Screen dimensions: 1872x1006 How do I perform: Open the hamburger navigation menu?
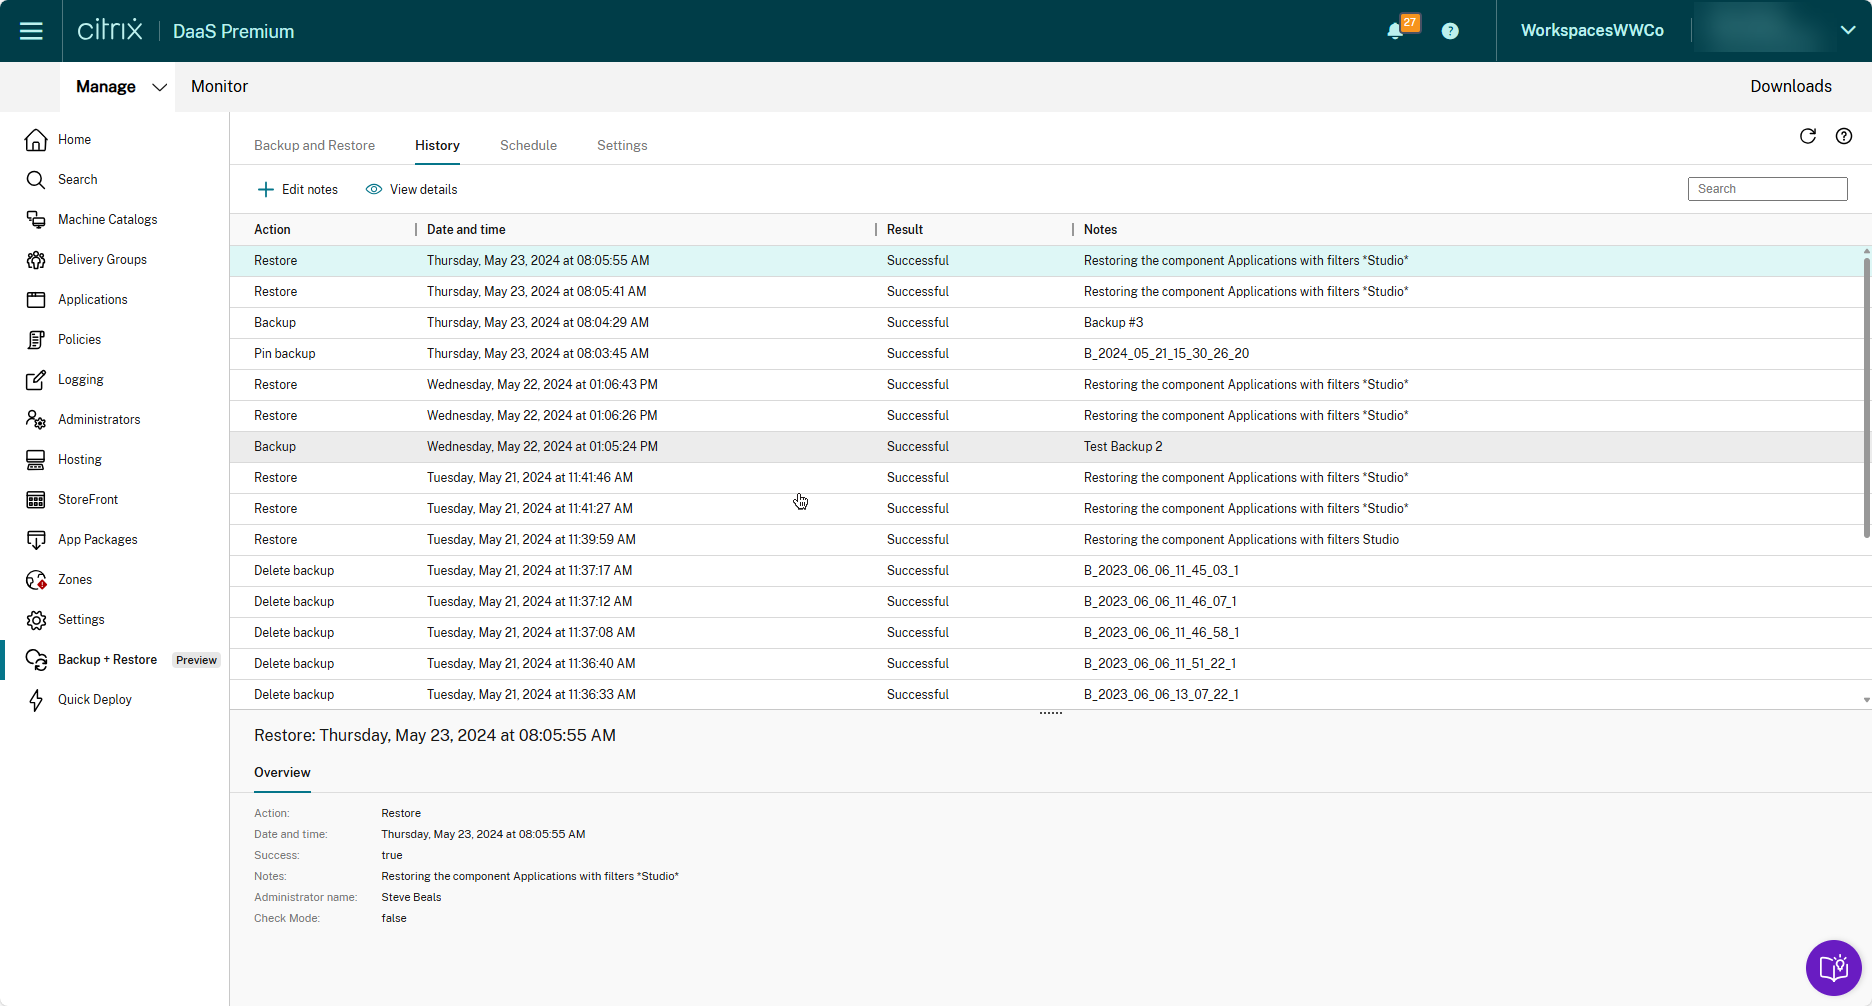[x=31, y=31]
